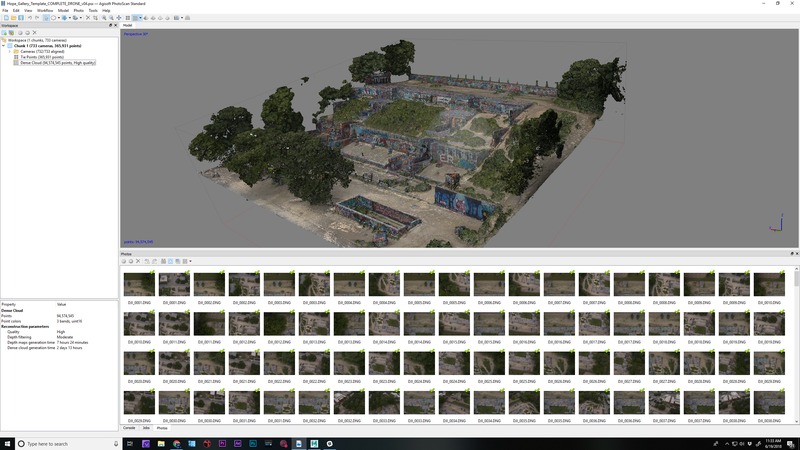Open Chrome from the Windows taskbar

[x=176, y=443]
